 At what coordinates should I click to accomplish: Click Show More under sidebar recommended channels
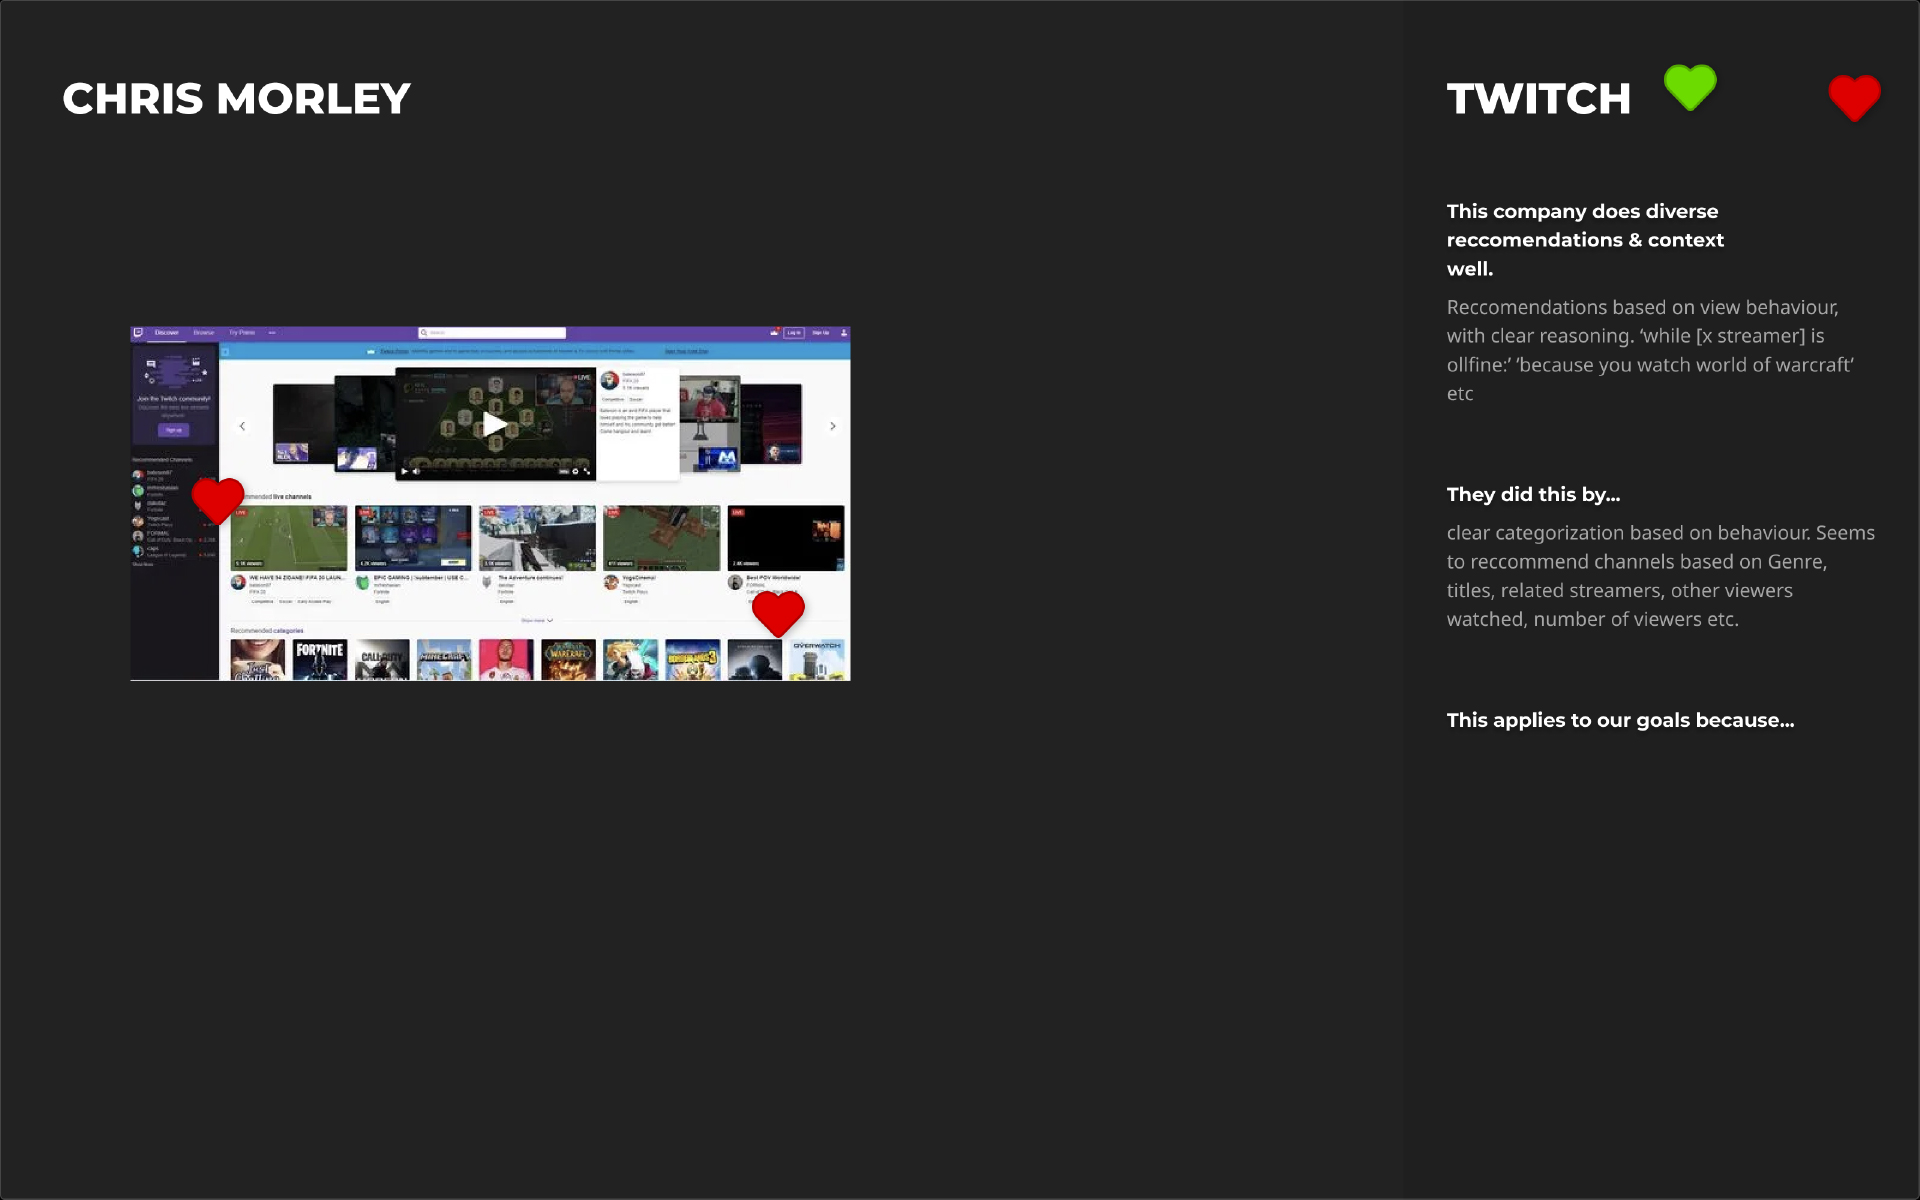[143, 565]
